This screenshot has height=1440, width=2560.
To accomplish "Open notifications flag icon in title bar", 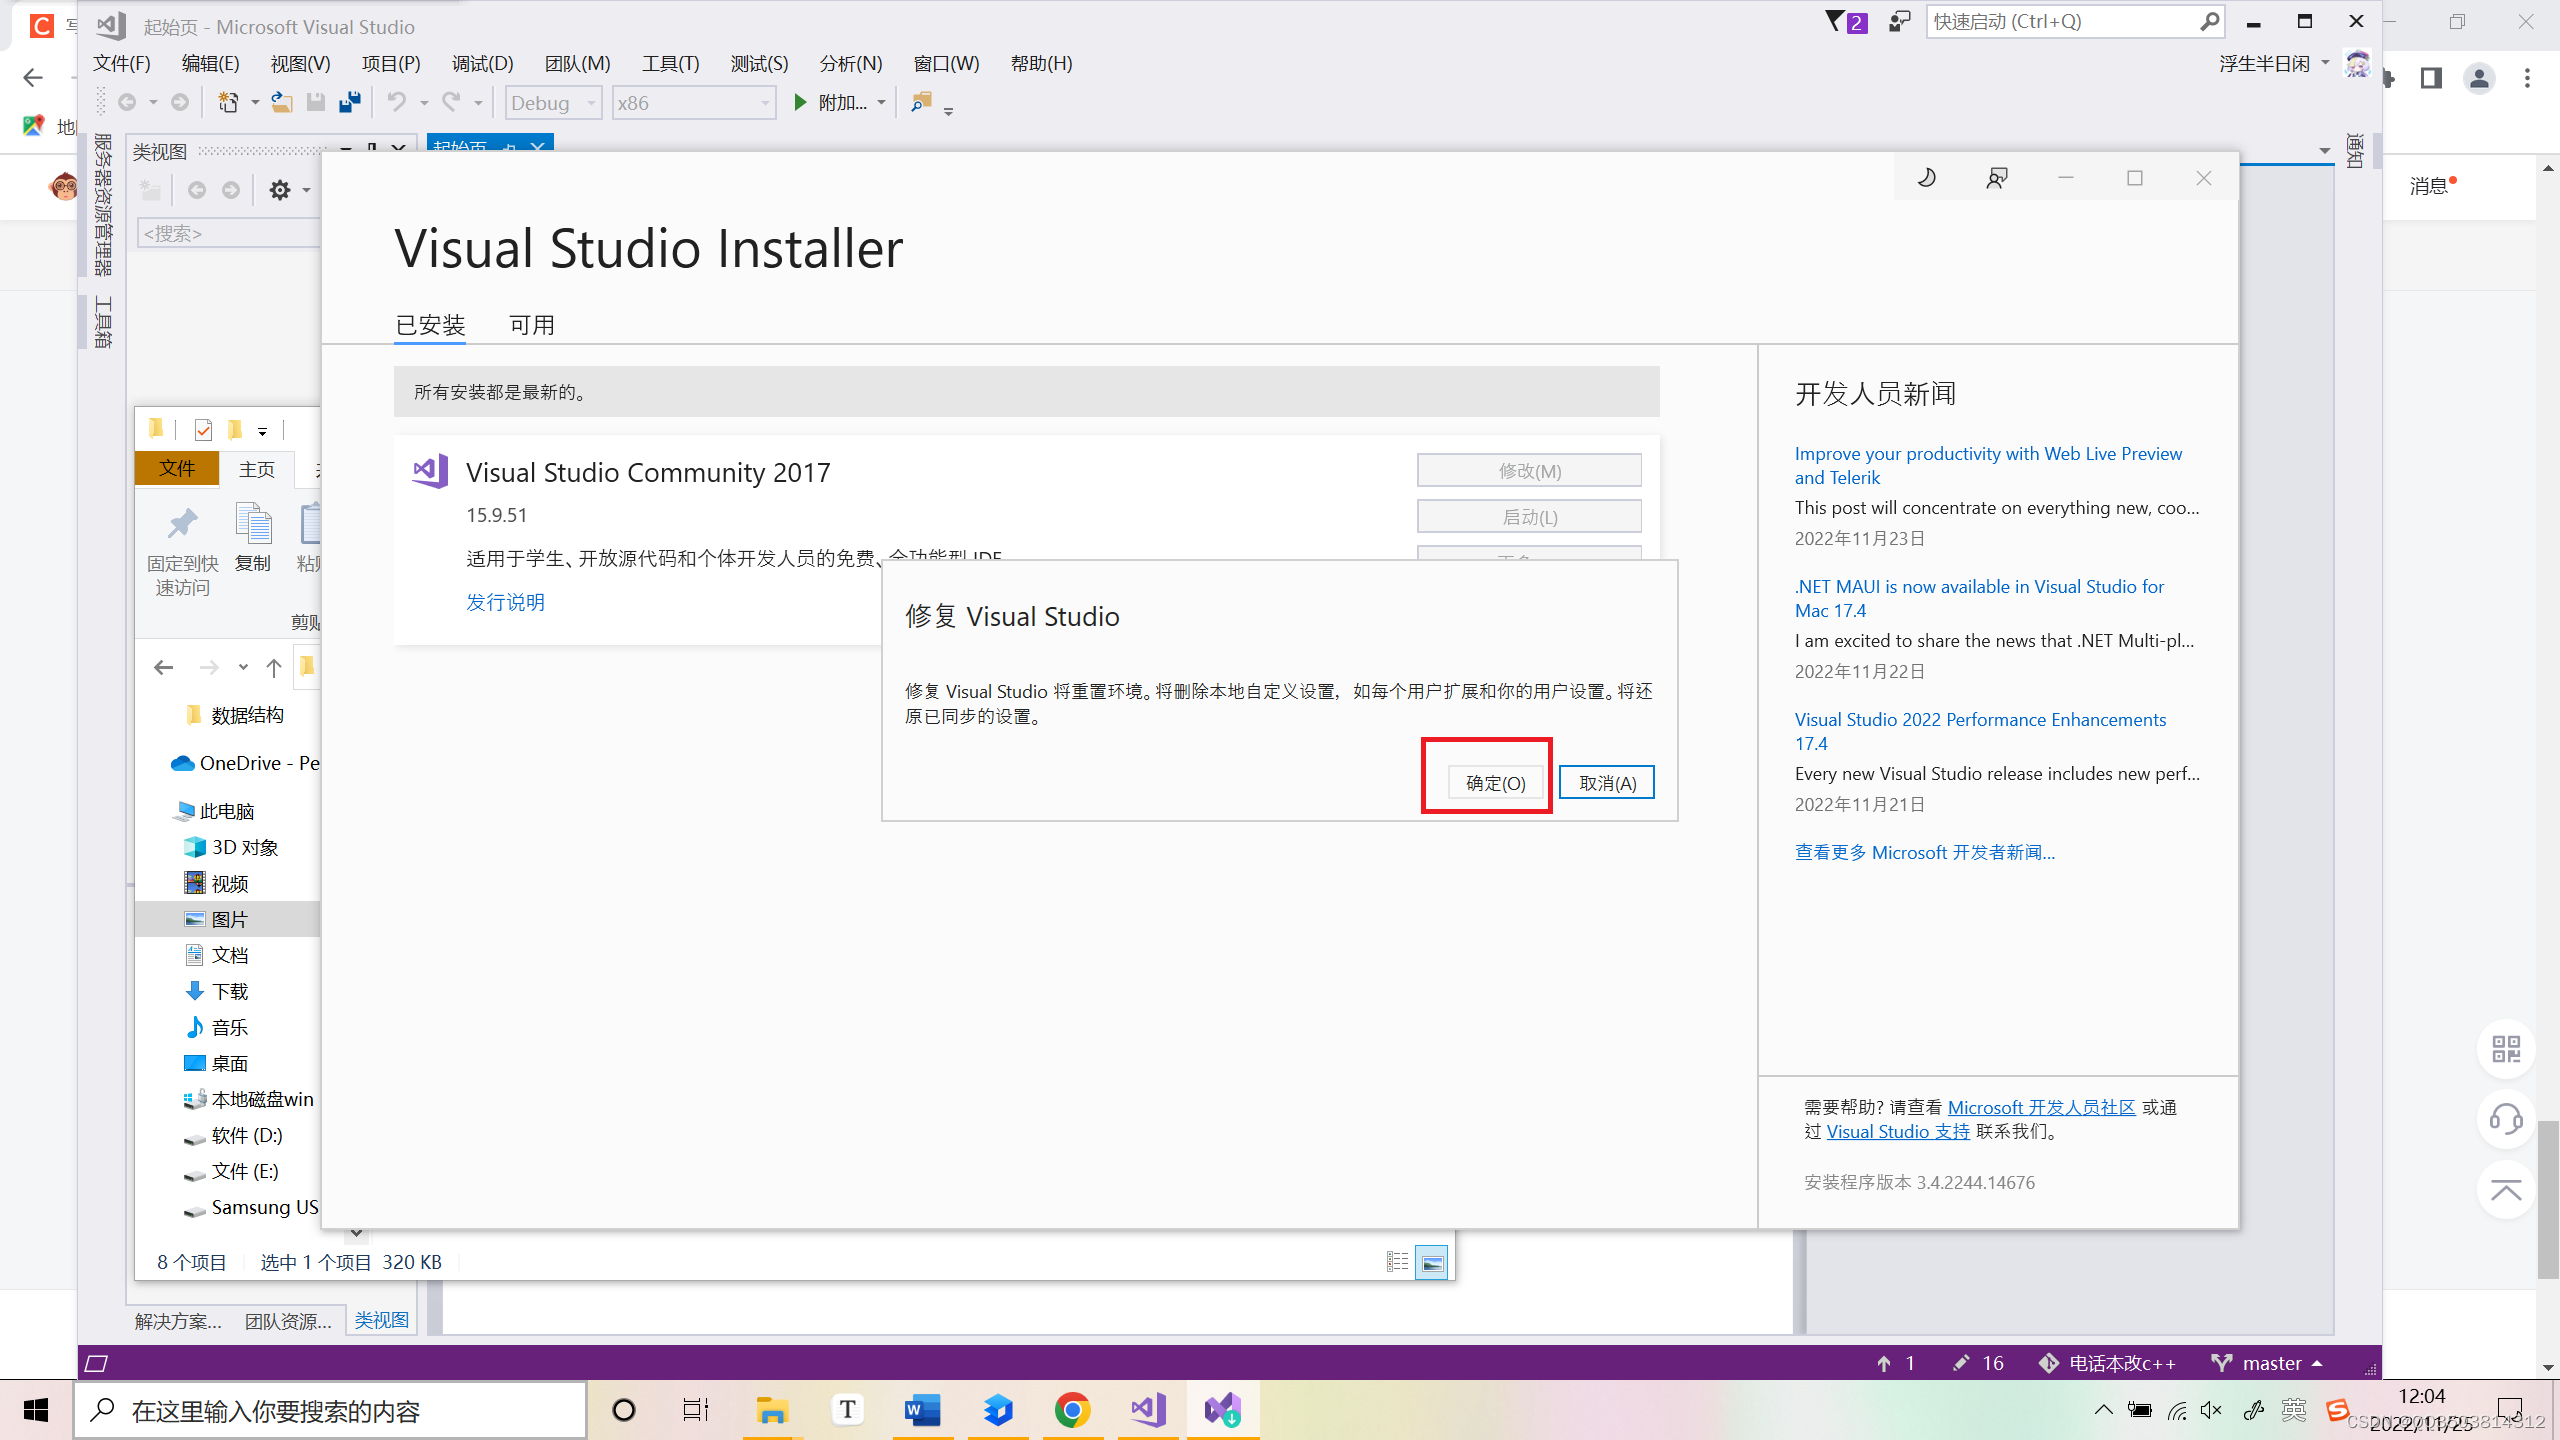I will (1836, 22).
